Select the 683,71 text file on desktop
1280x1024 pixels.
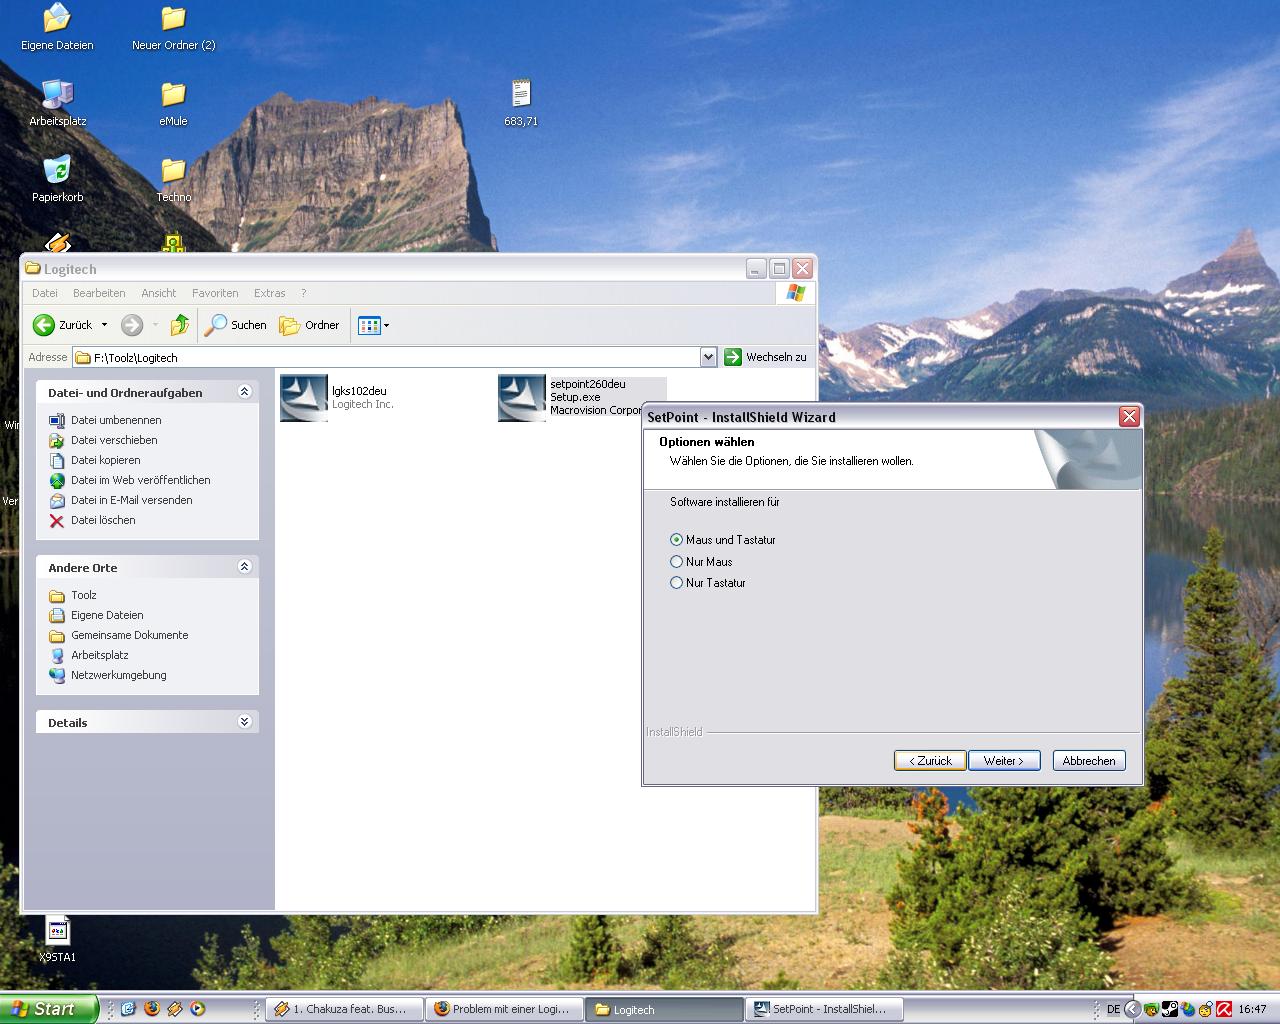click(521, 103)
